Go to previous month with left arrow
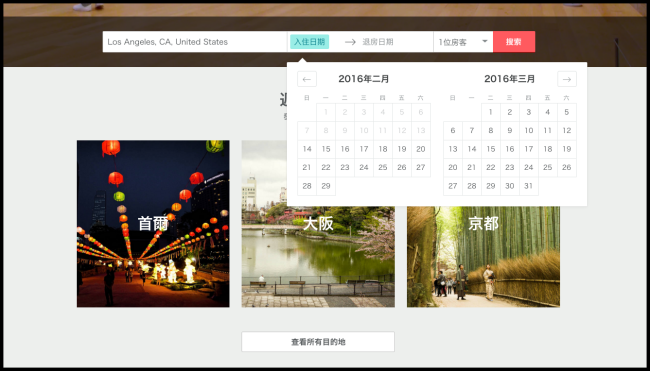This screenshot has height=371, width=650. tap(307, 79)
